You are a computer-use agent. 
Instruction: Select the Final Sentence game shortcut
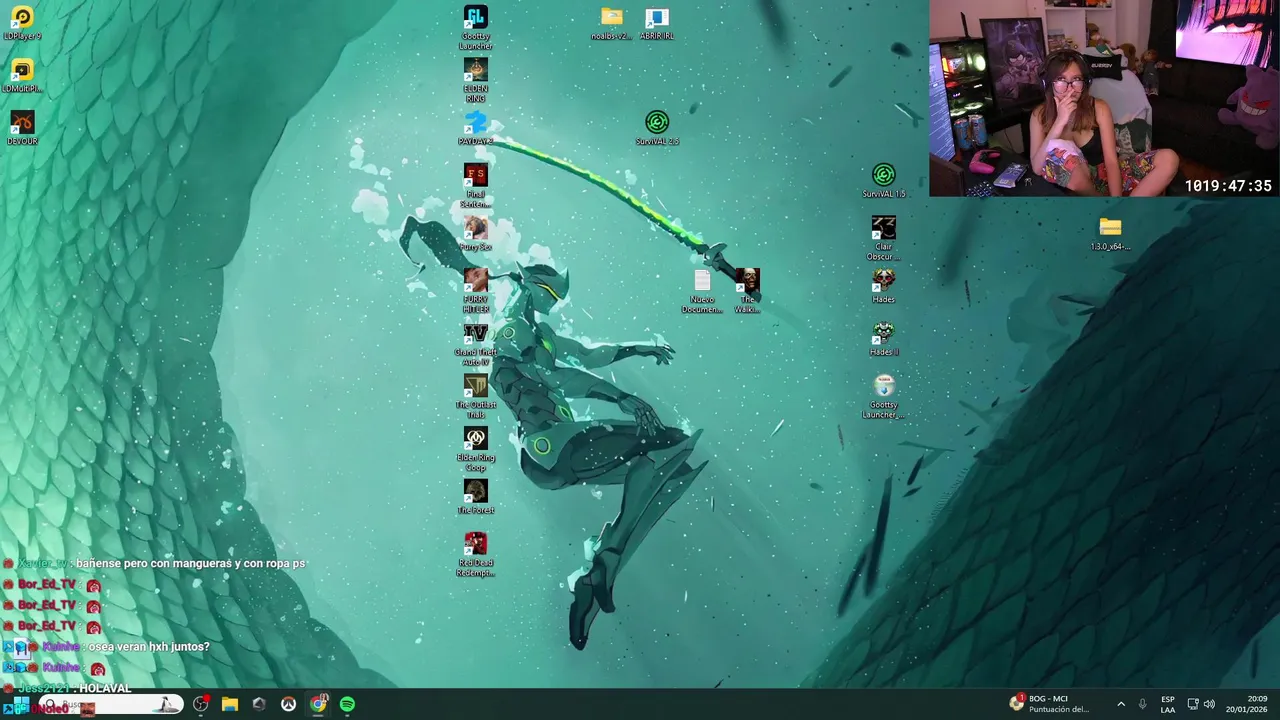475,187
